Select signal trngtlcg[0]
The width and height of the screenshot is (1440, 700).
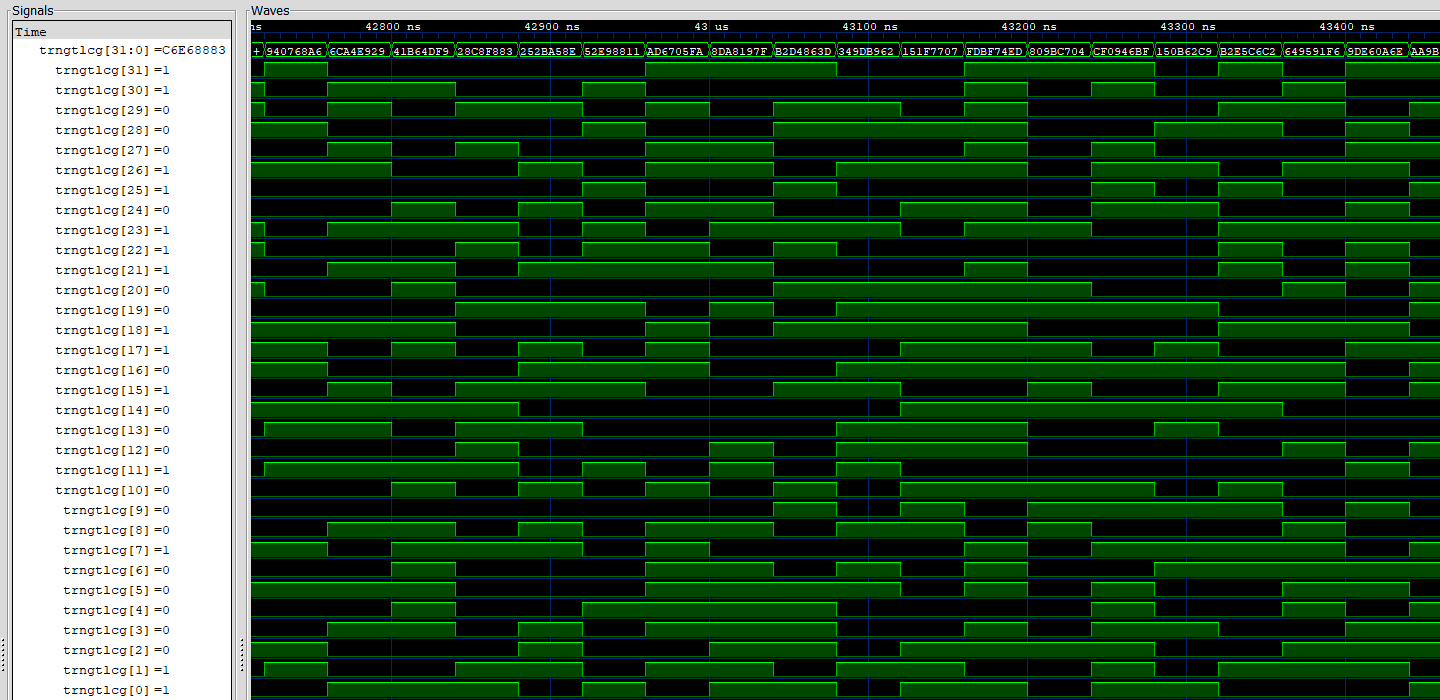116,690
